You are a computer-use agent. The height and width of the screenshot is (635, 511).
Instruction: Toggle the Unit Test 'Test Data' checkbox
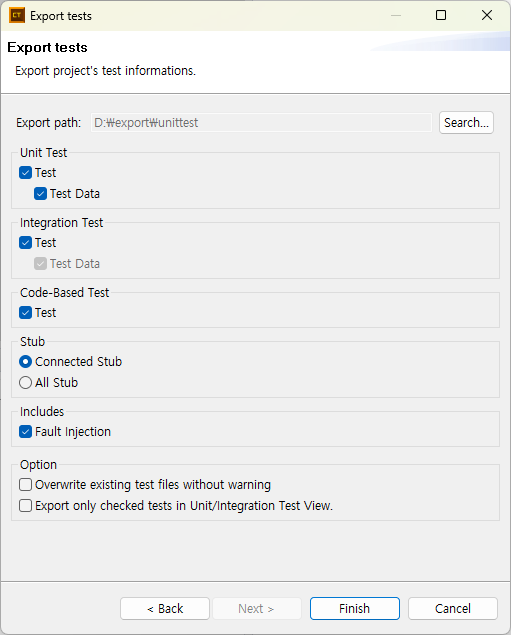coord(40,194)
